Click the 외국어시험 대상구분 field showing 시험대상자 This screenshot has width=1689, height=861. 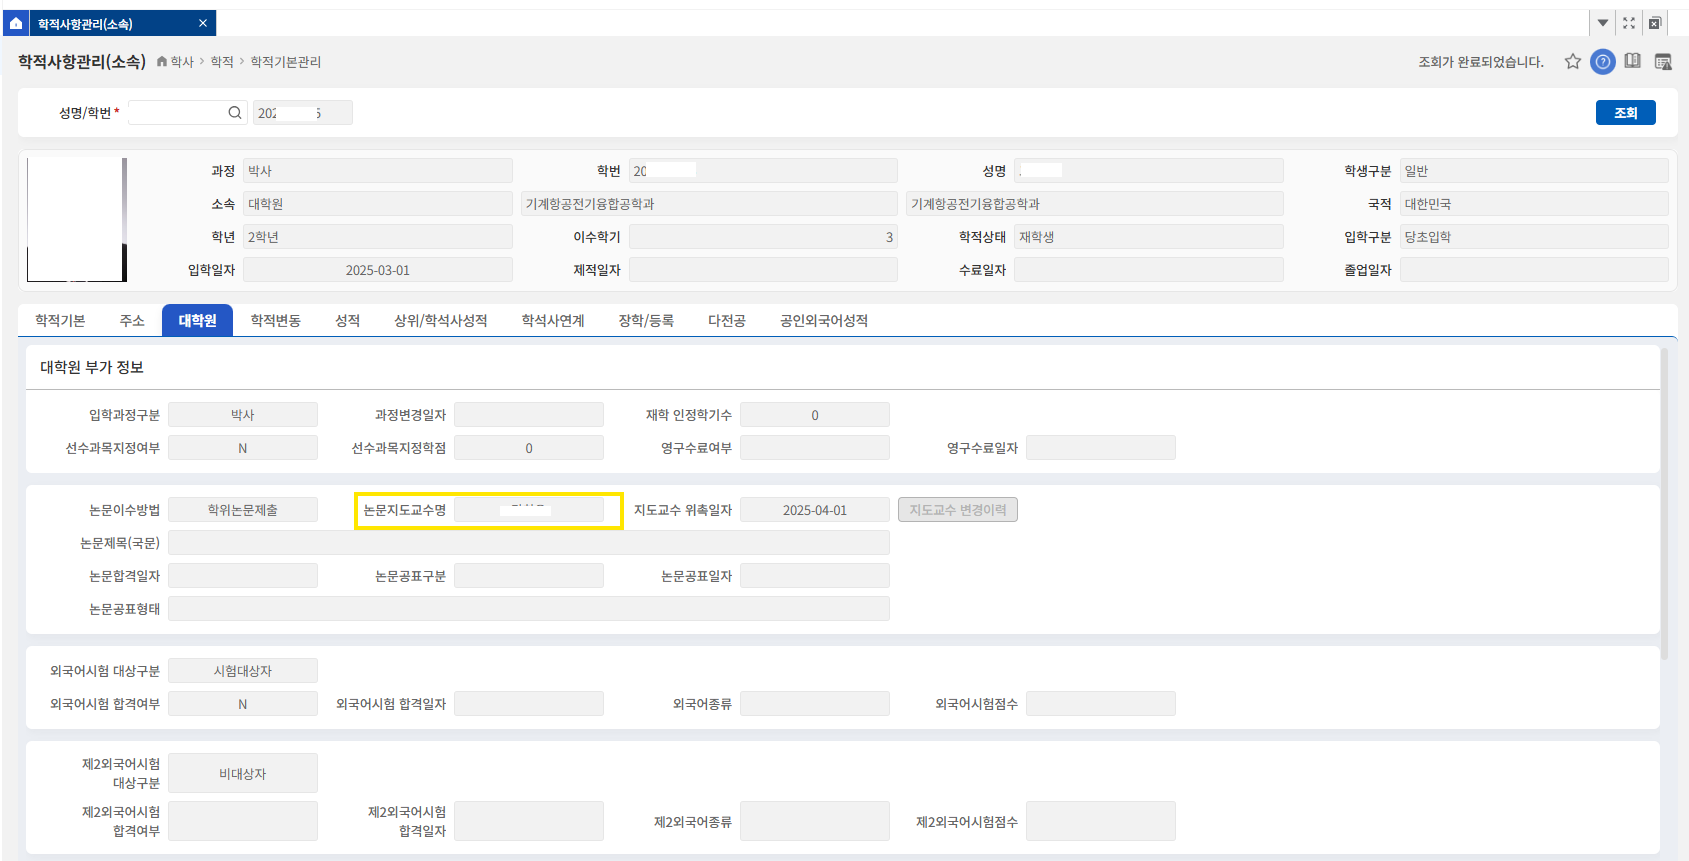(243, 671)
